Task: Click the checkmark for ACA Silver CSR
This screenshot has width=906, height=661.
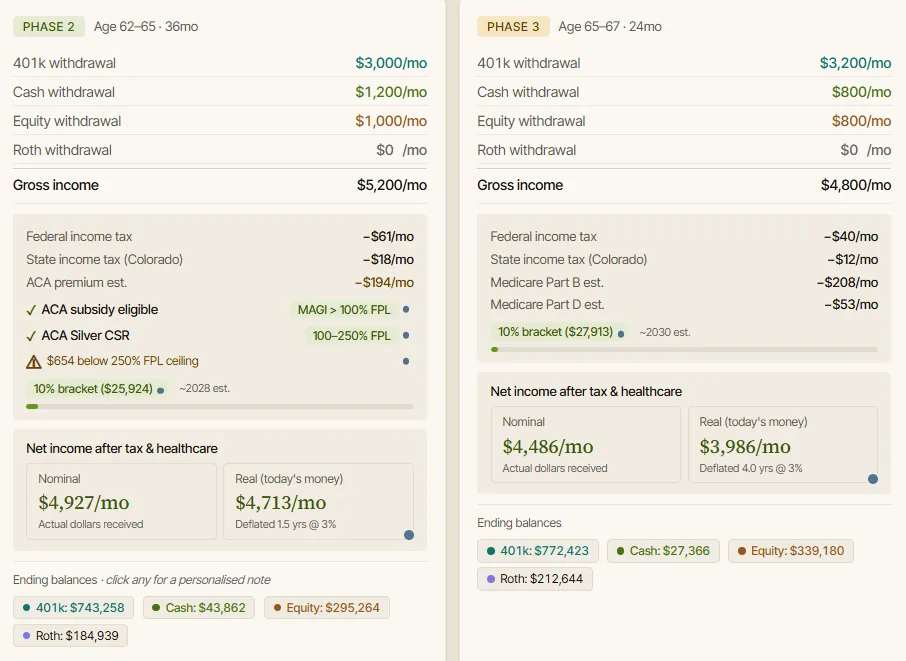Action: 31,336
